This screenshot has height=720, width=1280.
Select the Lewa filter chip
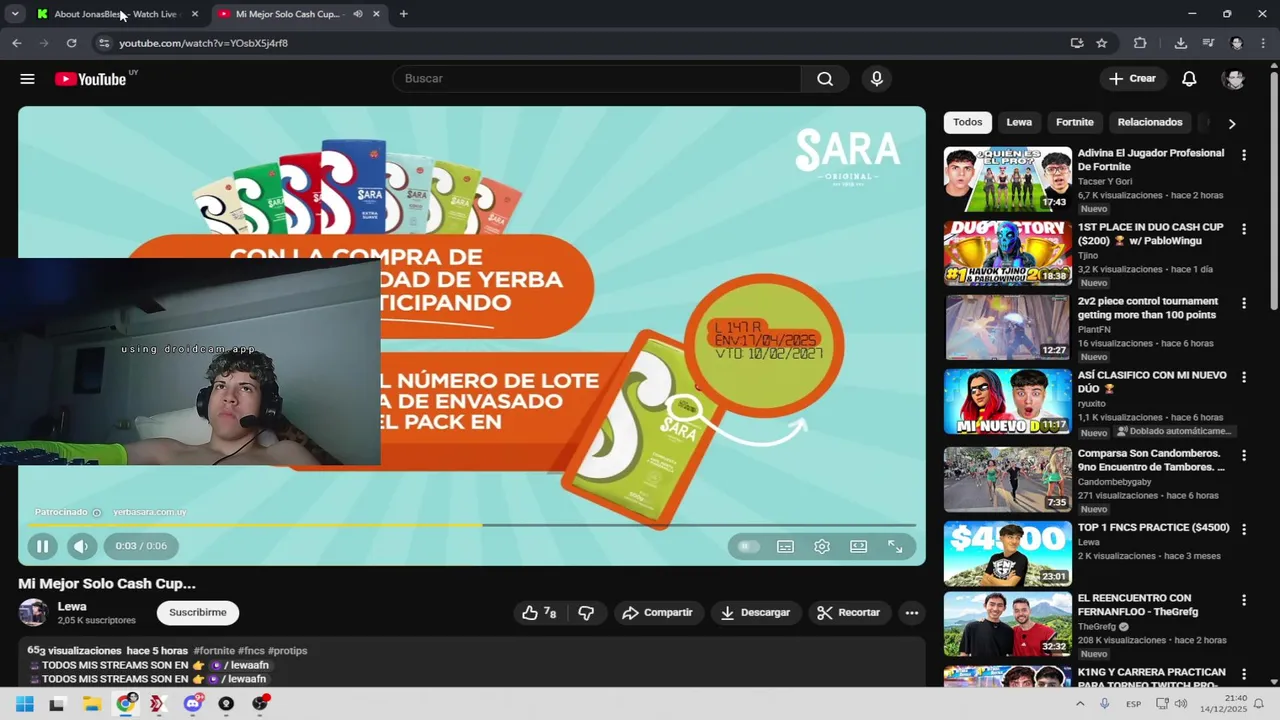(x=1019, y=122)
